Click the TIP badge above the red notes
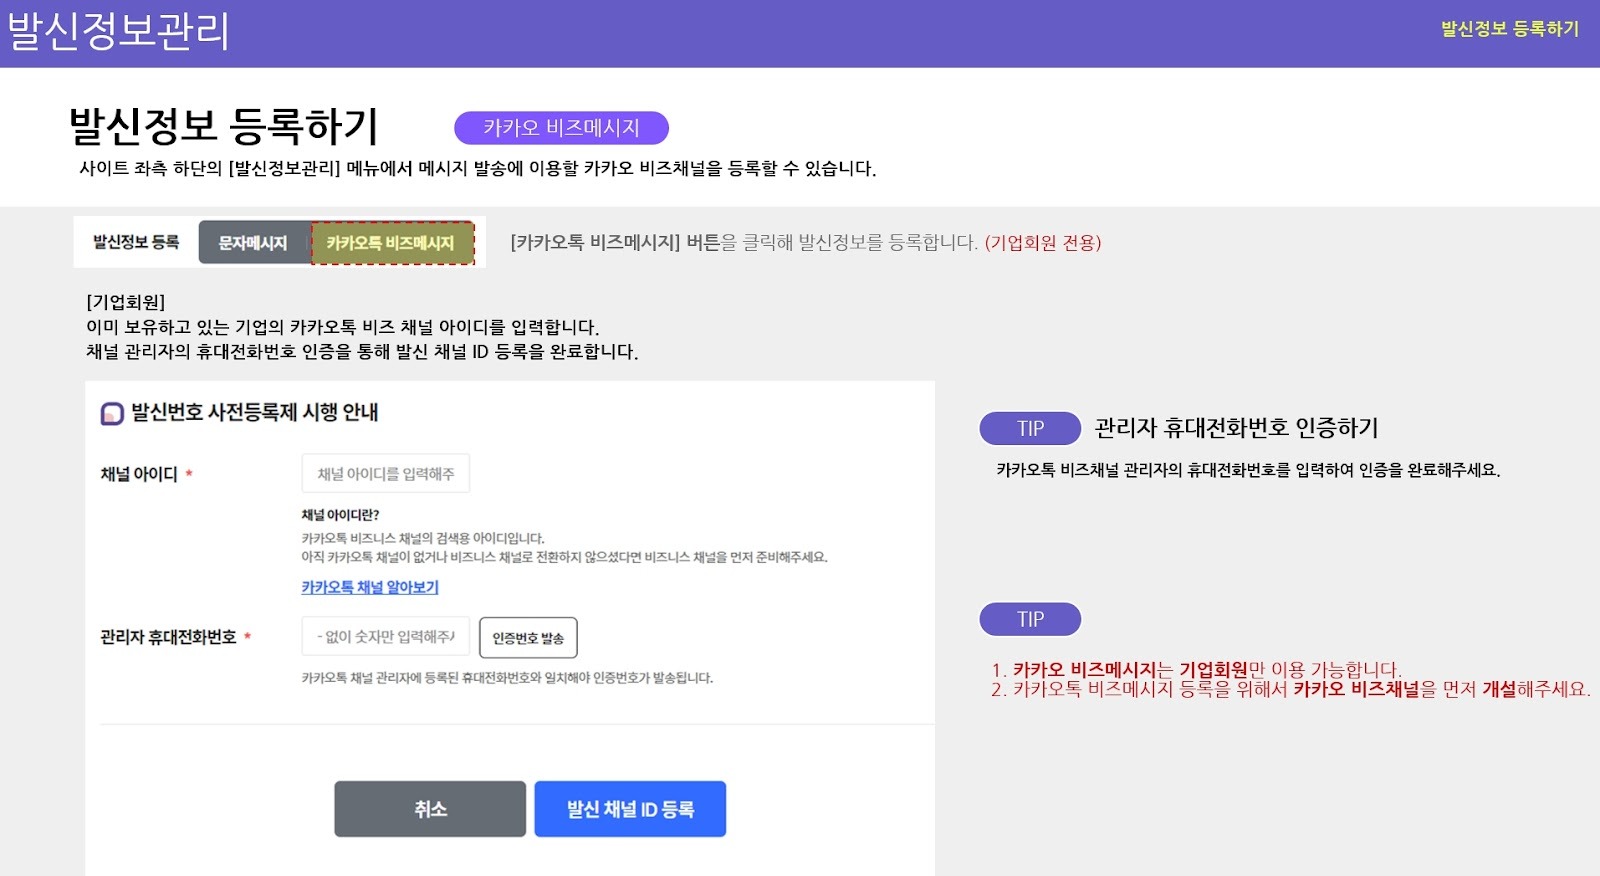Image resolution: width=1600 pixels, height=876 pixels. coord(1030,619)
